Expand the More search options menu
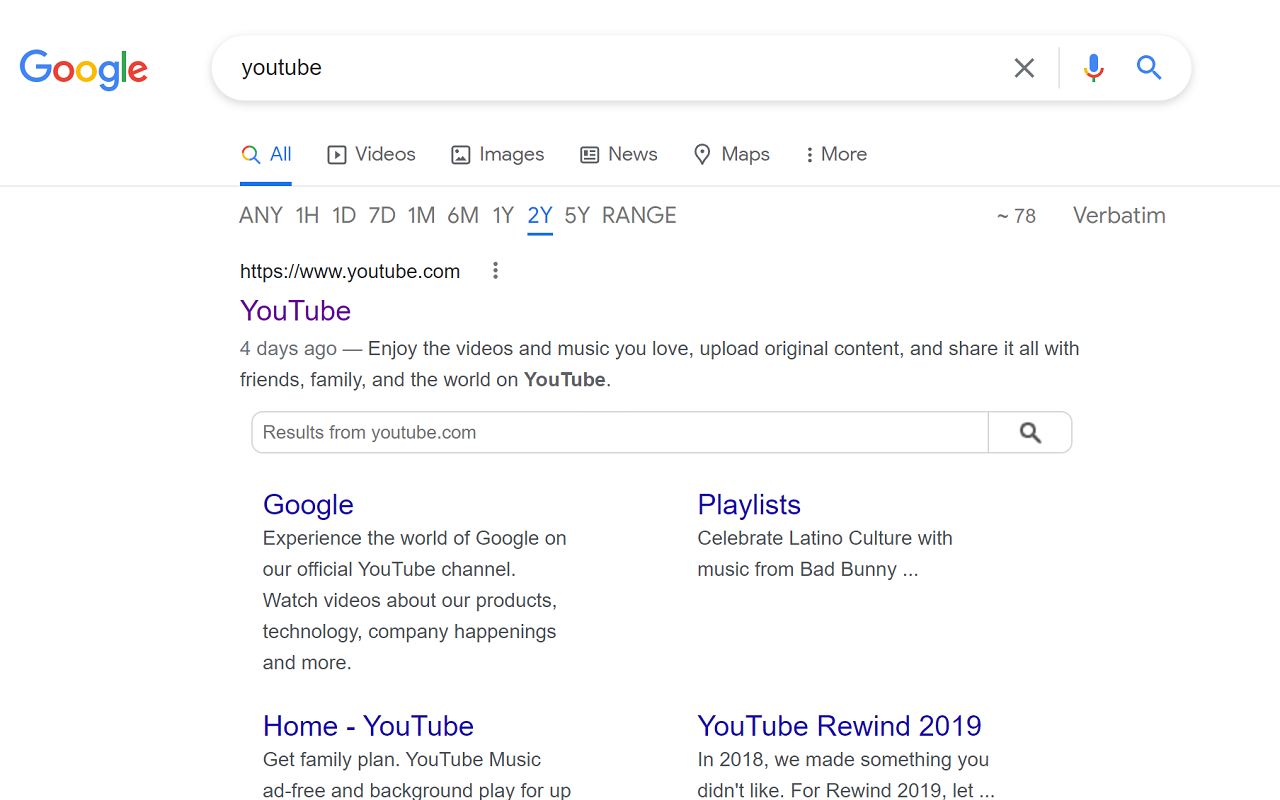This screenshot has width=1280, height=800. (x=836, y=154)
